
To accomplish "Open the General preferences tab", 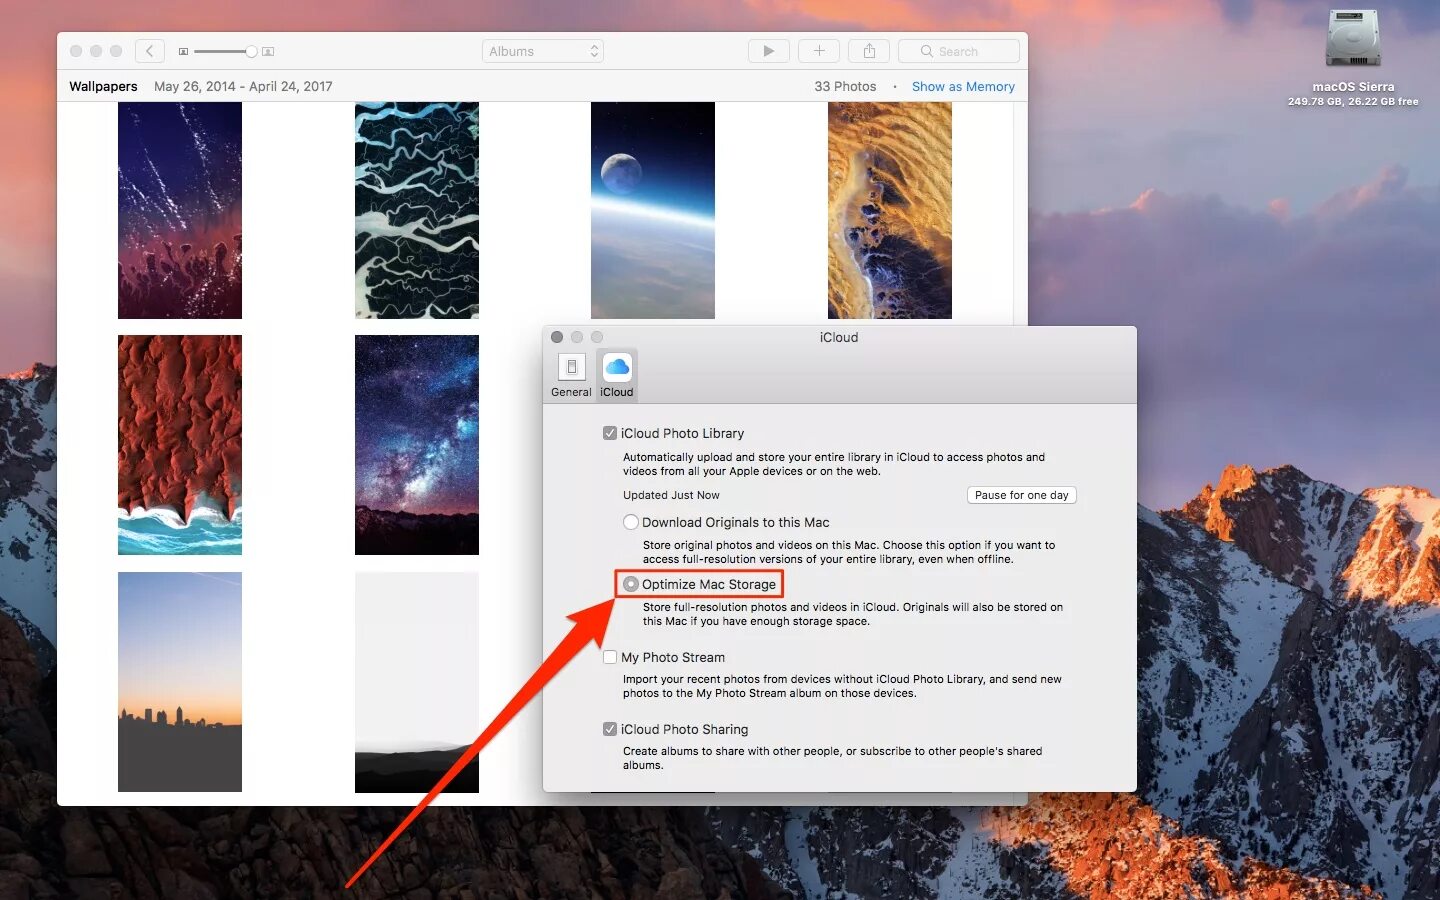I will [571, 376].
